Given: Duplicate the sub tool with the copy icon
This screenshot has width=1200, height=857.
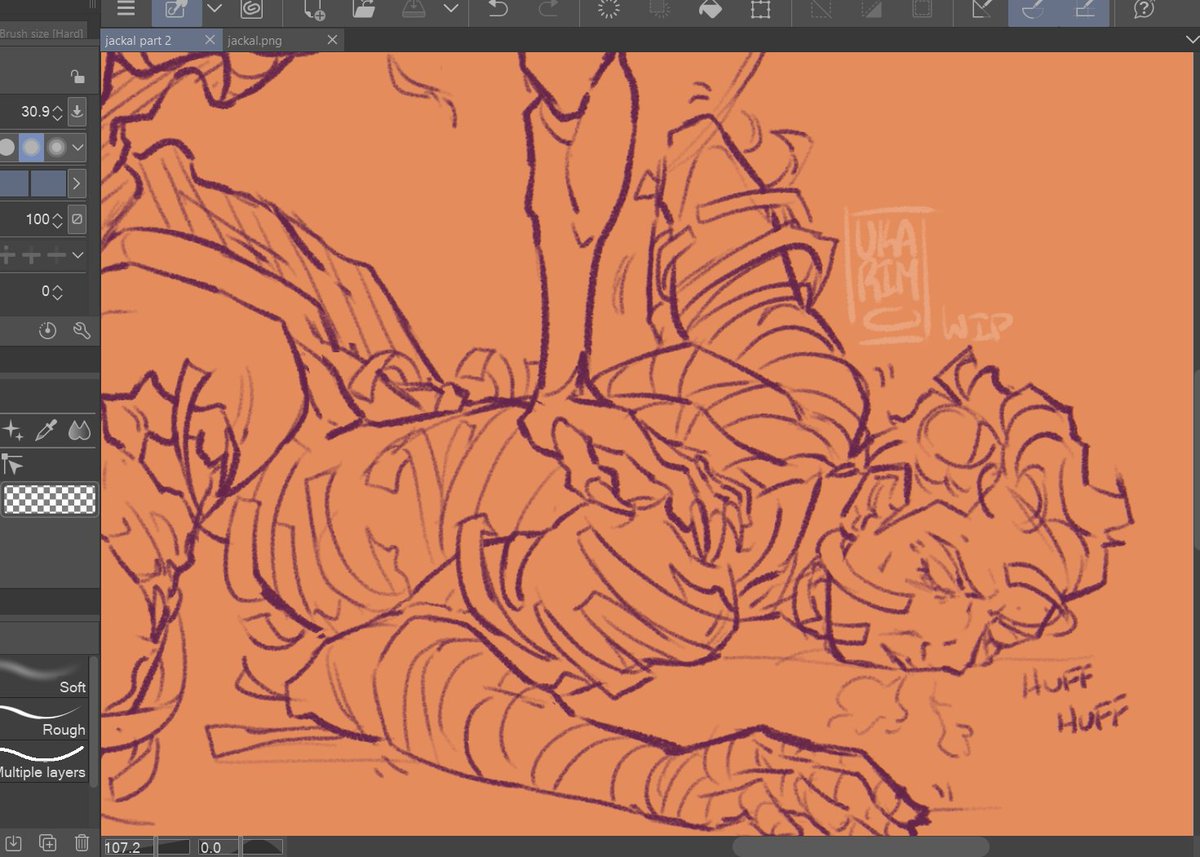Looking at the screenshot, I should coord(47,845).
